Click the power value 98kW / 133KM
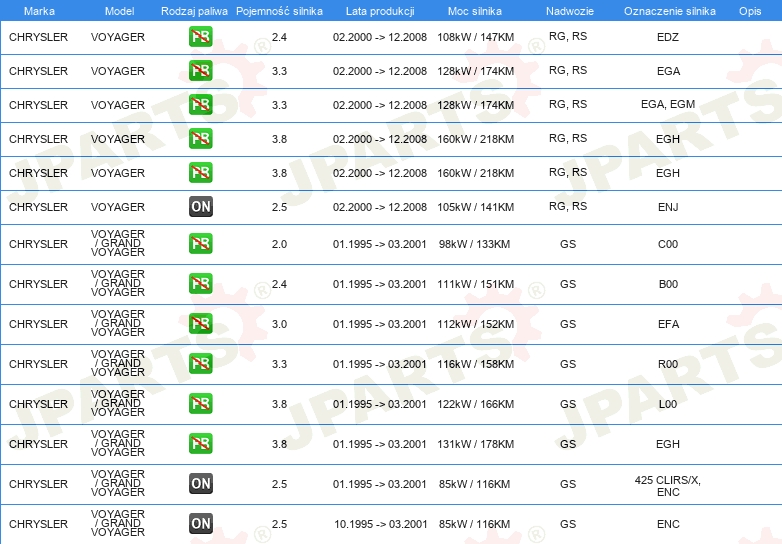This screenshot has height=544, width=782. click(x=474, y=244)
